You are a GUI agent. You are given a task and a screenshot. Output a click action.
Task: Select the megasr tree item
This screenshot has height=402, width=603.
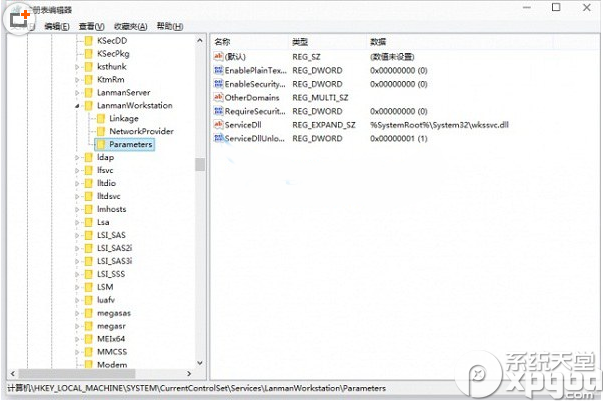(x=111, y=326)
